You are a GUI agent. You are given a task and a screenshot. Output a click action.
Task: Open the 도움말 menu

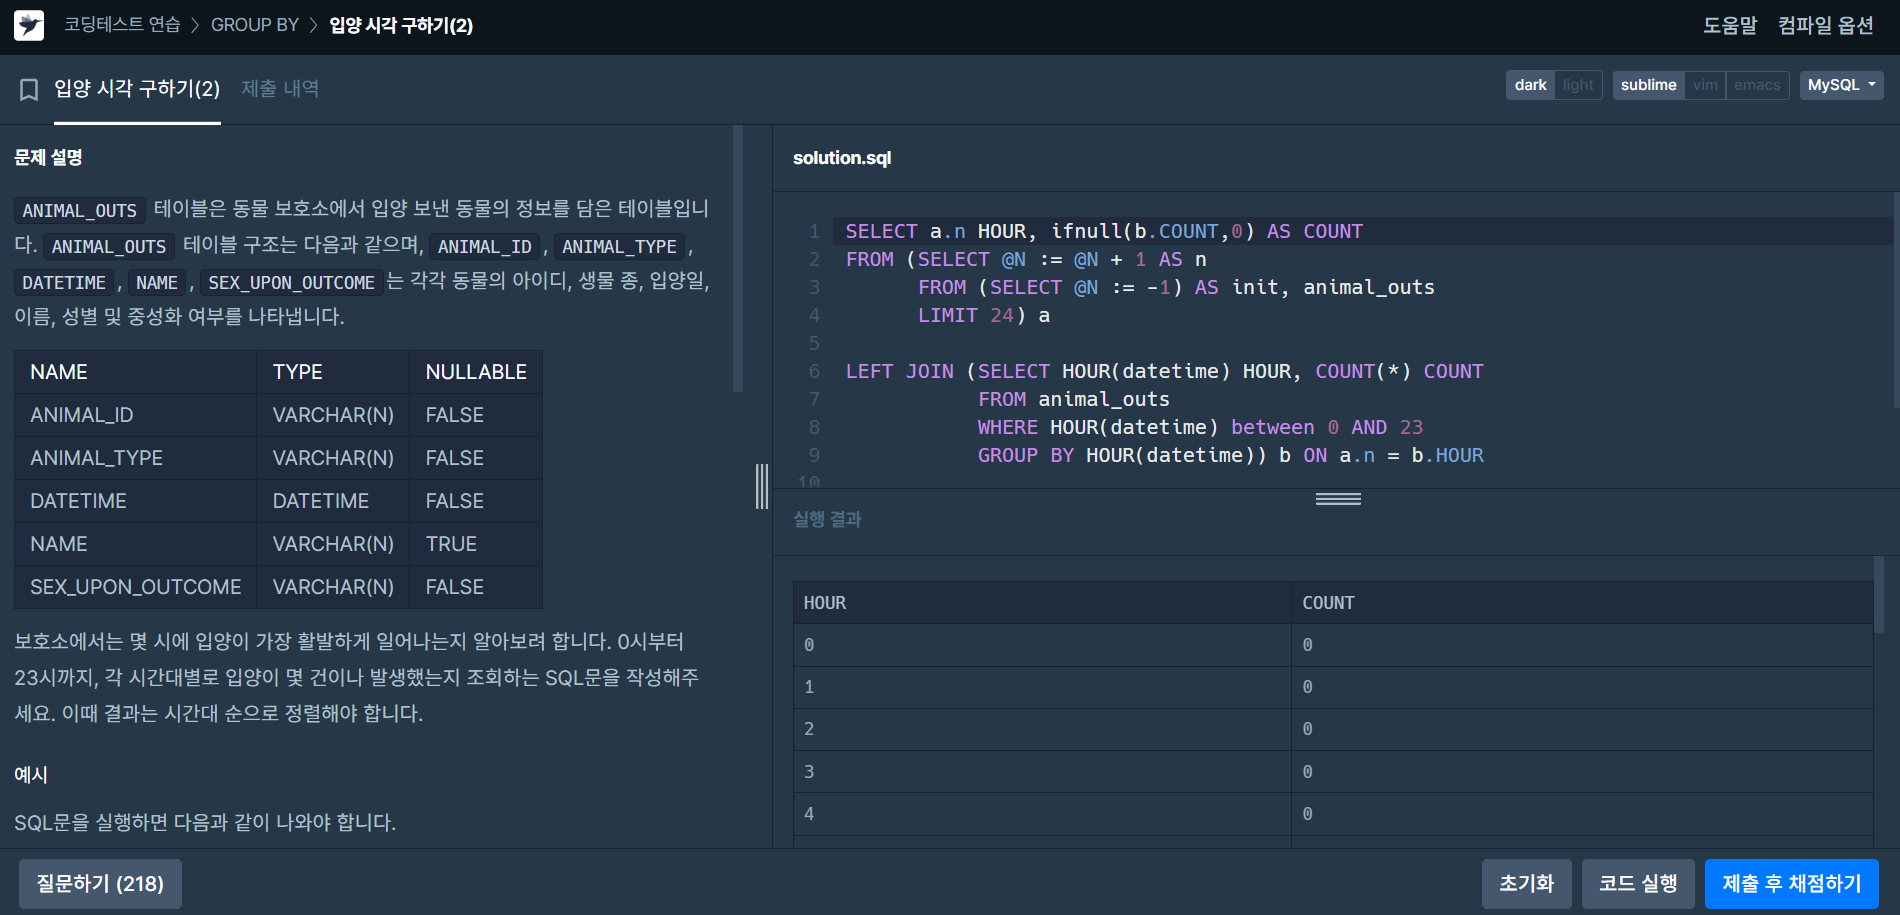click(1730, 25)
